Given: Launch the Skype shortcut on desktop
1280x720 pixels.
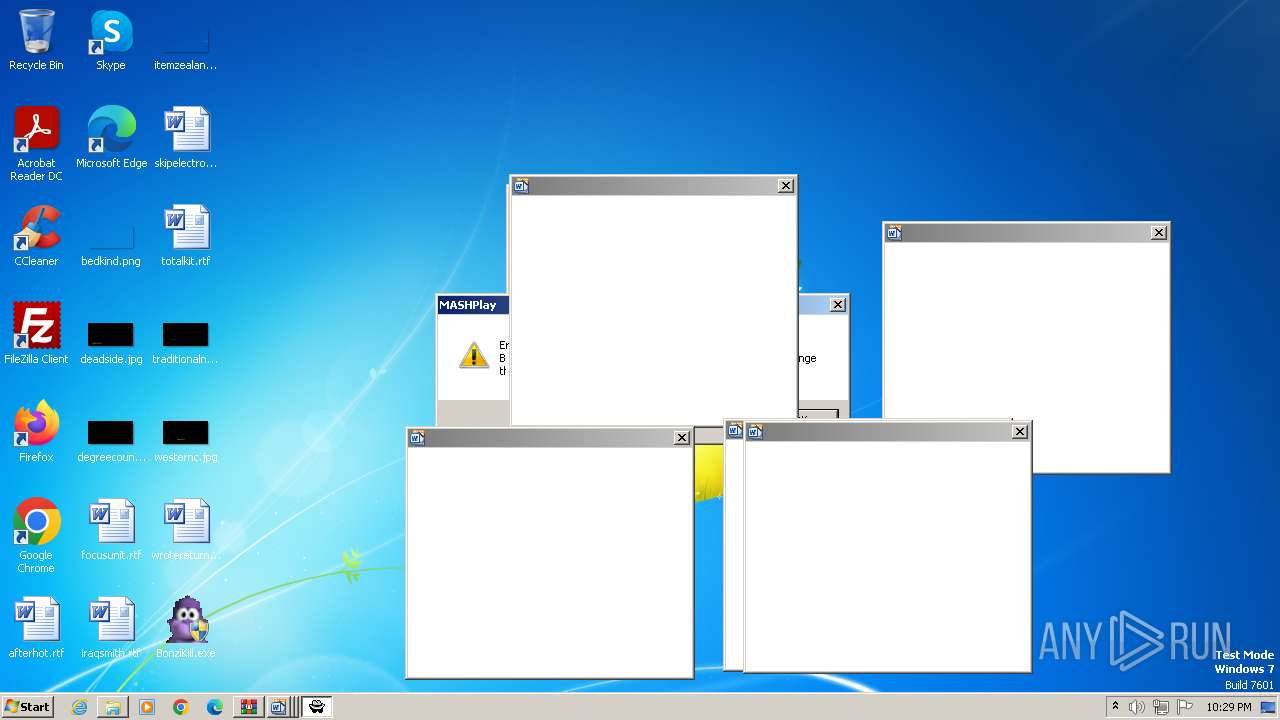Looking at the screenshot, I should 111,40.
